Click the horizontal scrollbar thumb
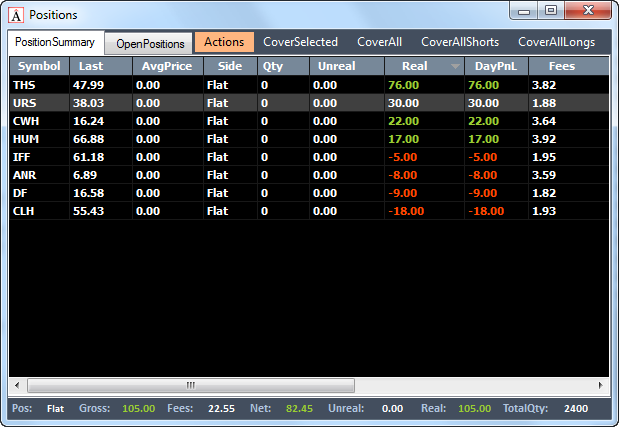 191,385
